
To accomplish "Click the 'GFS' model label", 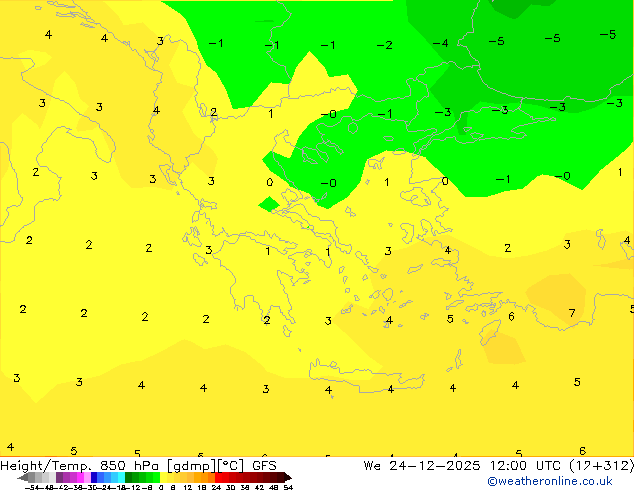I will coord(264,466).
